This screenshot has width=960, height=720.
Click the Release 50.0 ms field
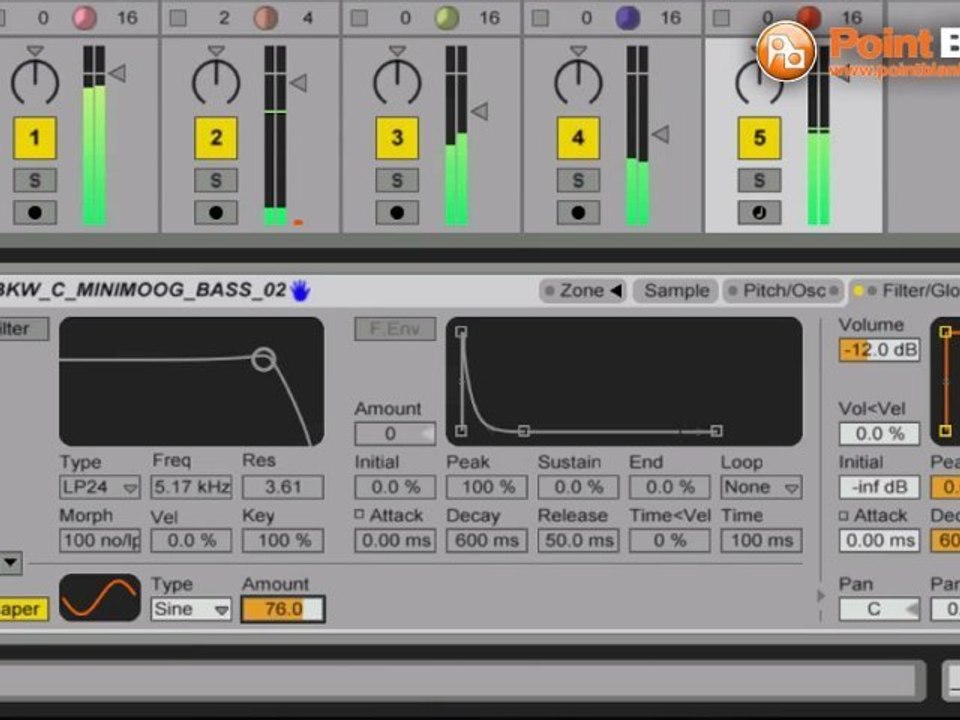coord(578,541)
